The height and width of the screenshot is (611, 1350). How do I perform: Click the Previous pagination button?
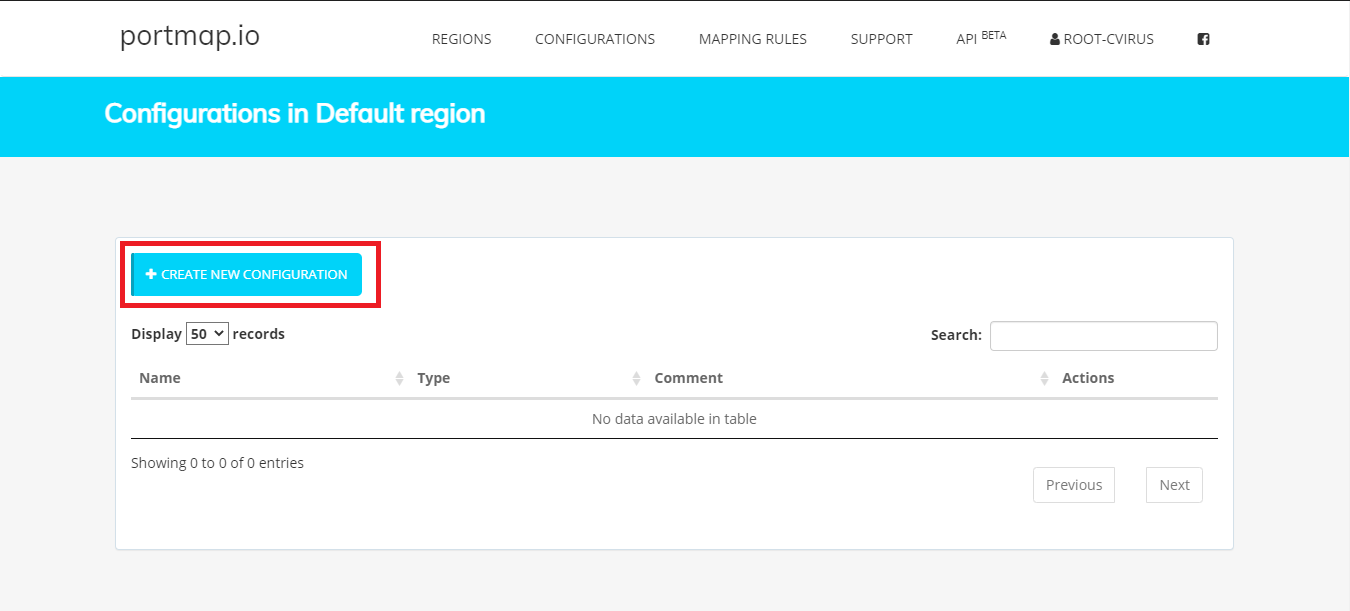click(1074, 485)
